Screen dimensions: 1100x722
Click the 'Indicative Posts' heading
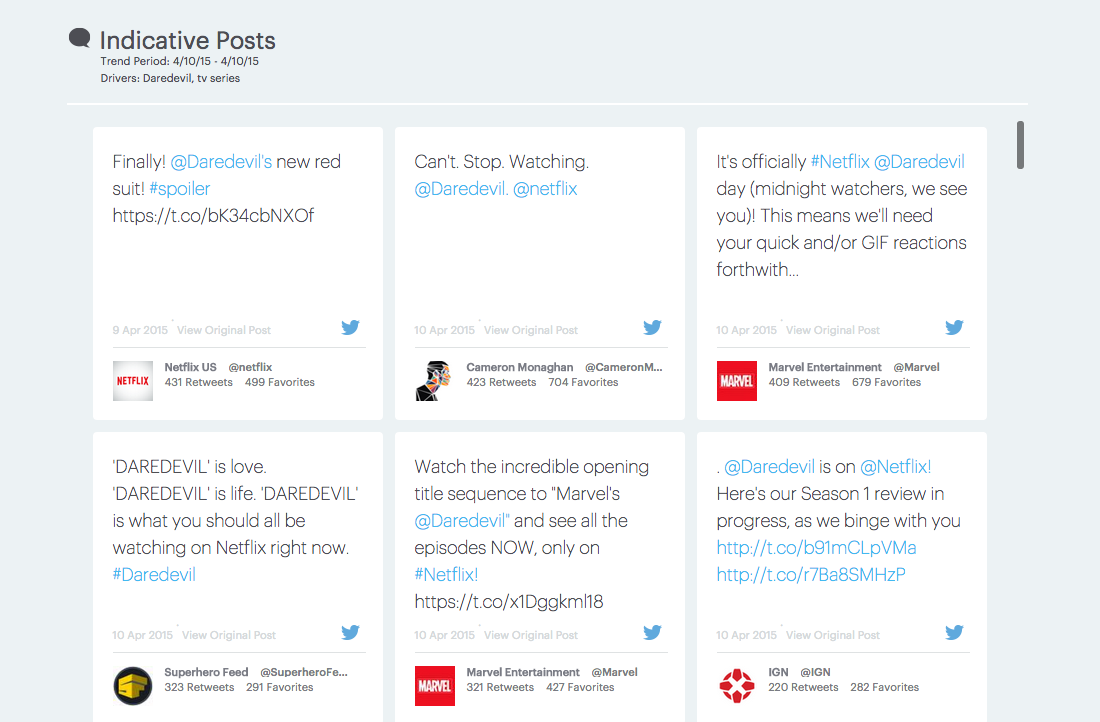tap(187, 40)
